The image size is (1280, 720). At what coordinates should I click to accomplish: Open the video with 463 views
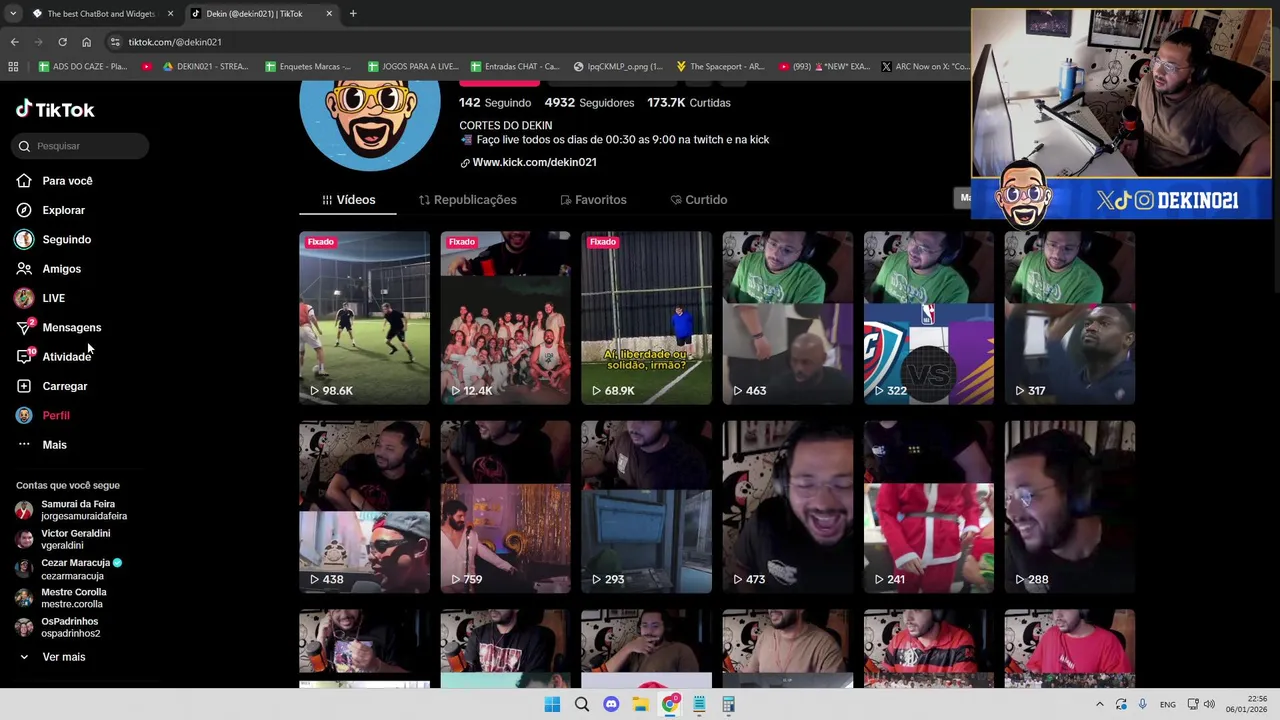point(787,318)
